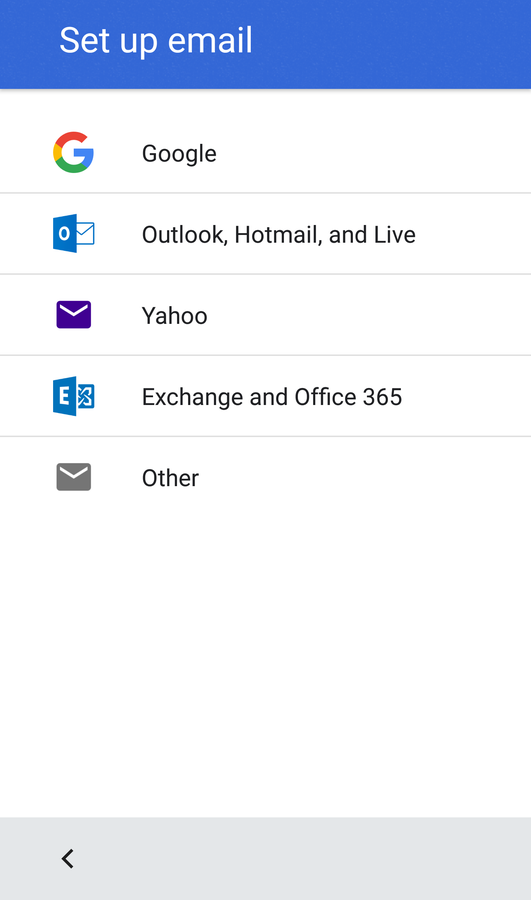Choose the Other text label
This screenshot has height=900, width=531.
click(170, 478)
